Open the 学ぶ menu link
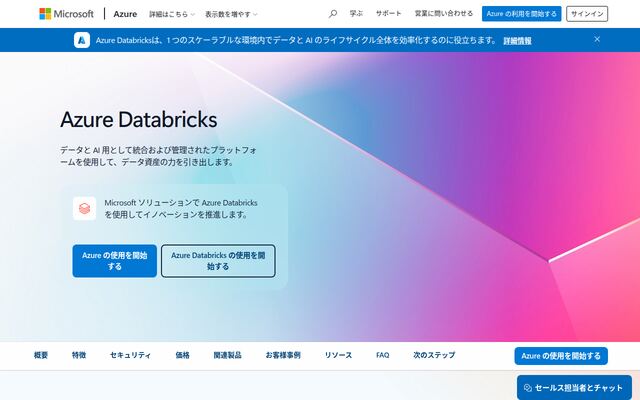The height and width of the screenshot is (400, 640). tap(356, 13)
